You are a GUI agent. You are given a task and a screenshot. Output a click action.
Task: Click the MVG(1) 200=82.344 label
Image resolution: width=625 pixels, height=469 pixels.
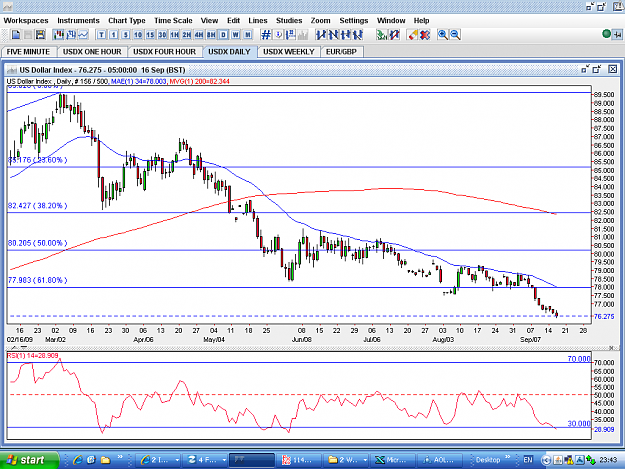click(199, 81)
